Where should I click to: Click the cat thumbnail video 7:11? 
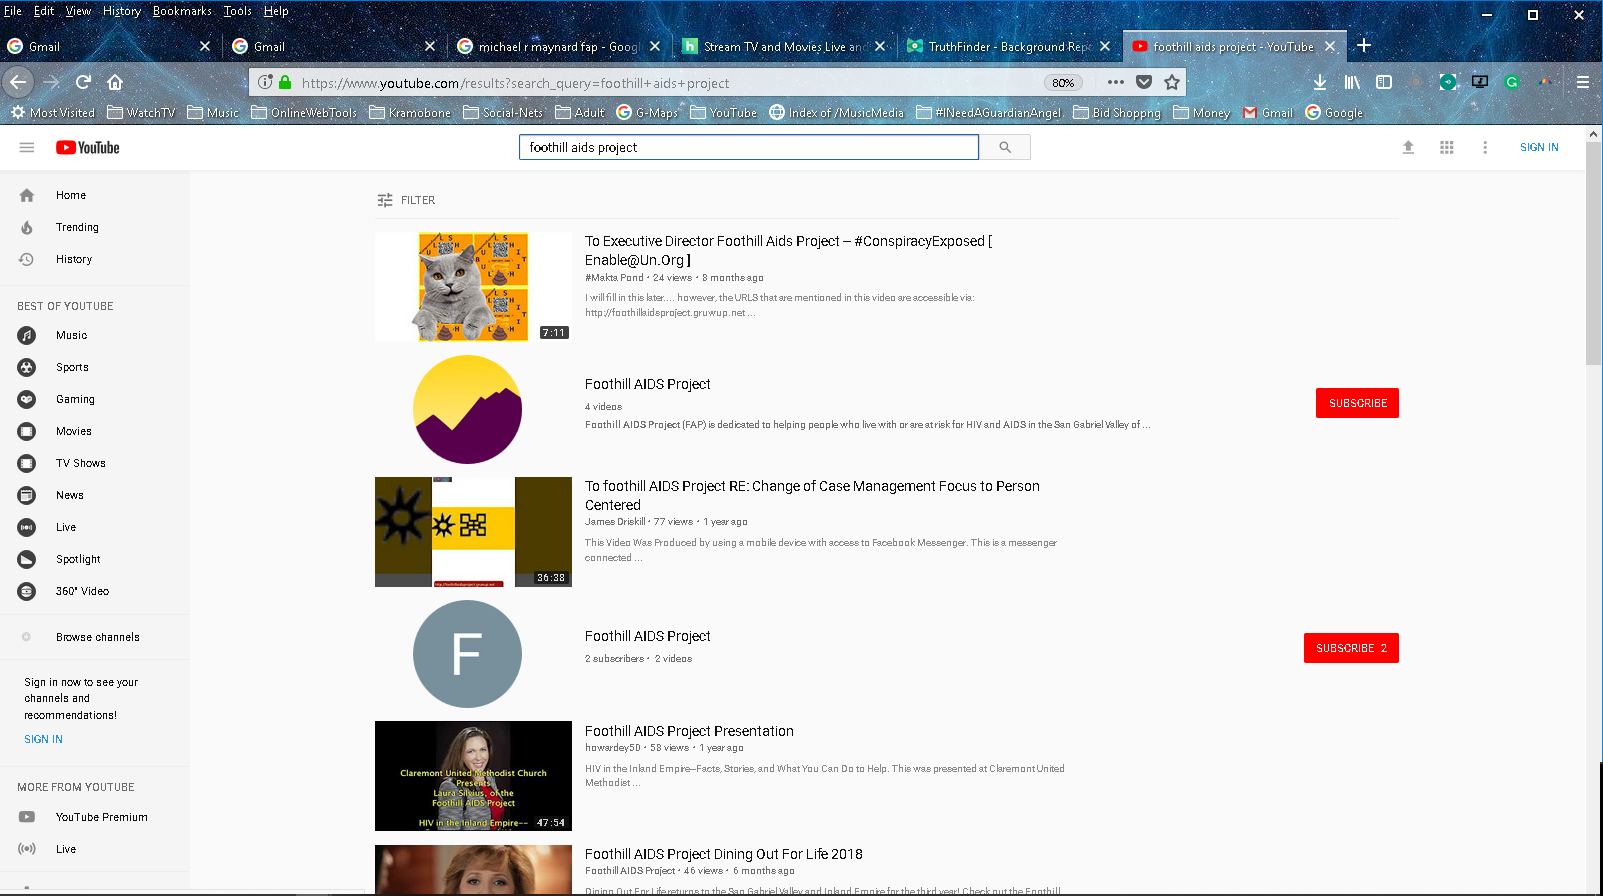[473, 287]
